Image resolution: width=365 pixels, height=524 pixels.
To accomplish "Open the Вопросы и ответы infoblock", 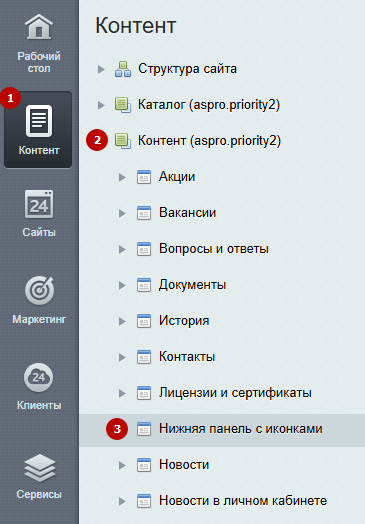I will click(214, 249).
